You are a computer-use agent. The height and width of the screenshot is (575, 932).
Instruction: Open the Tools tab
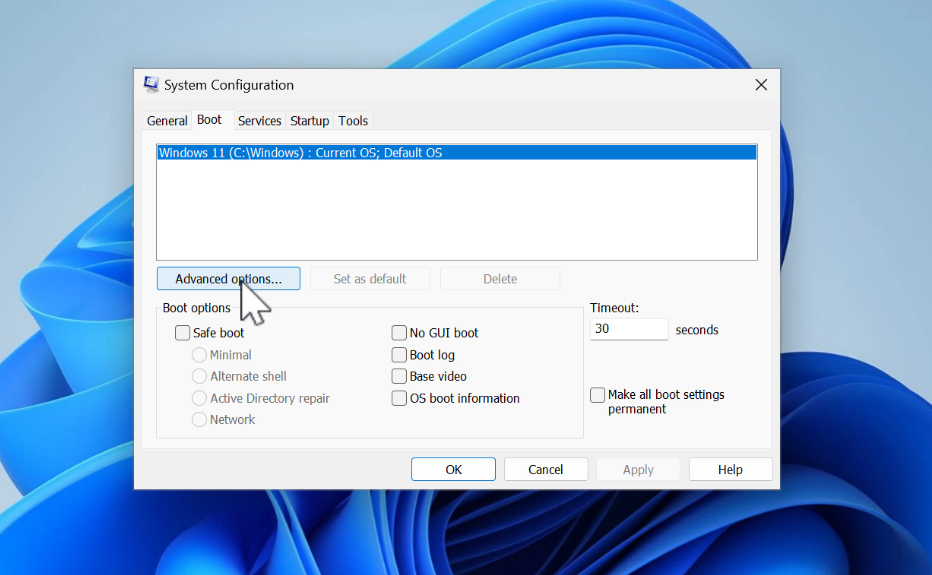353,121
